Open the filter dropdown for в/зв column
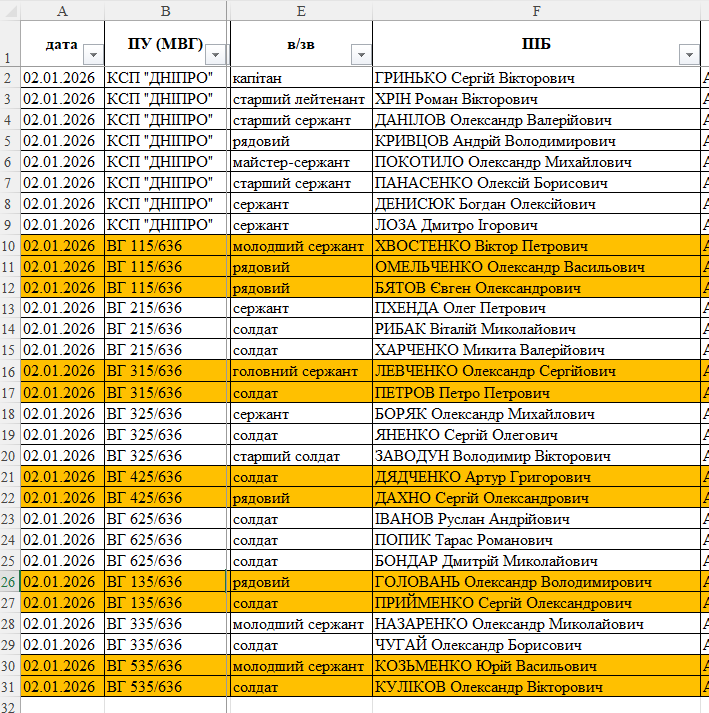Viewport: 709px width, 713px height. (361, 55)
